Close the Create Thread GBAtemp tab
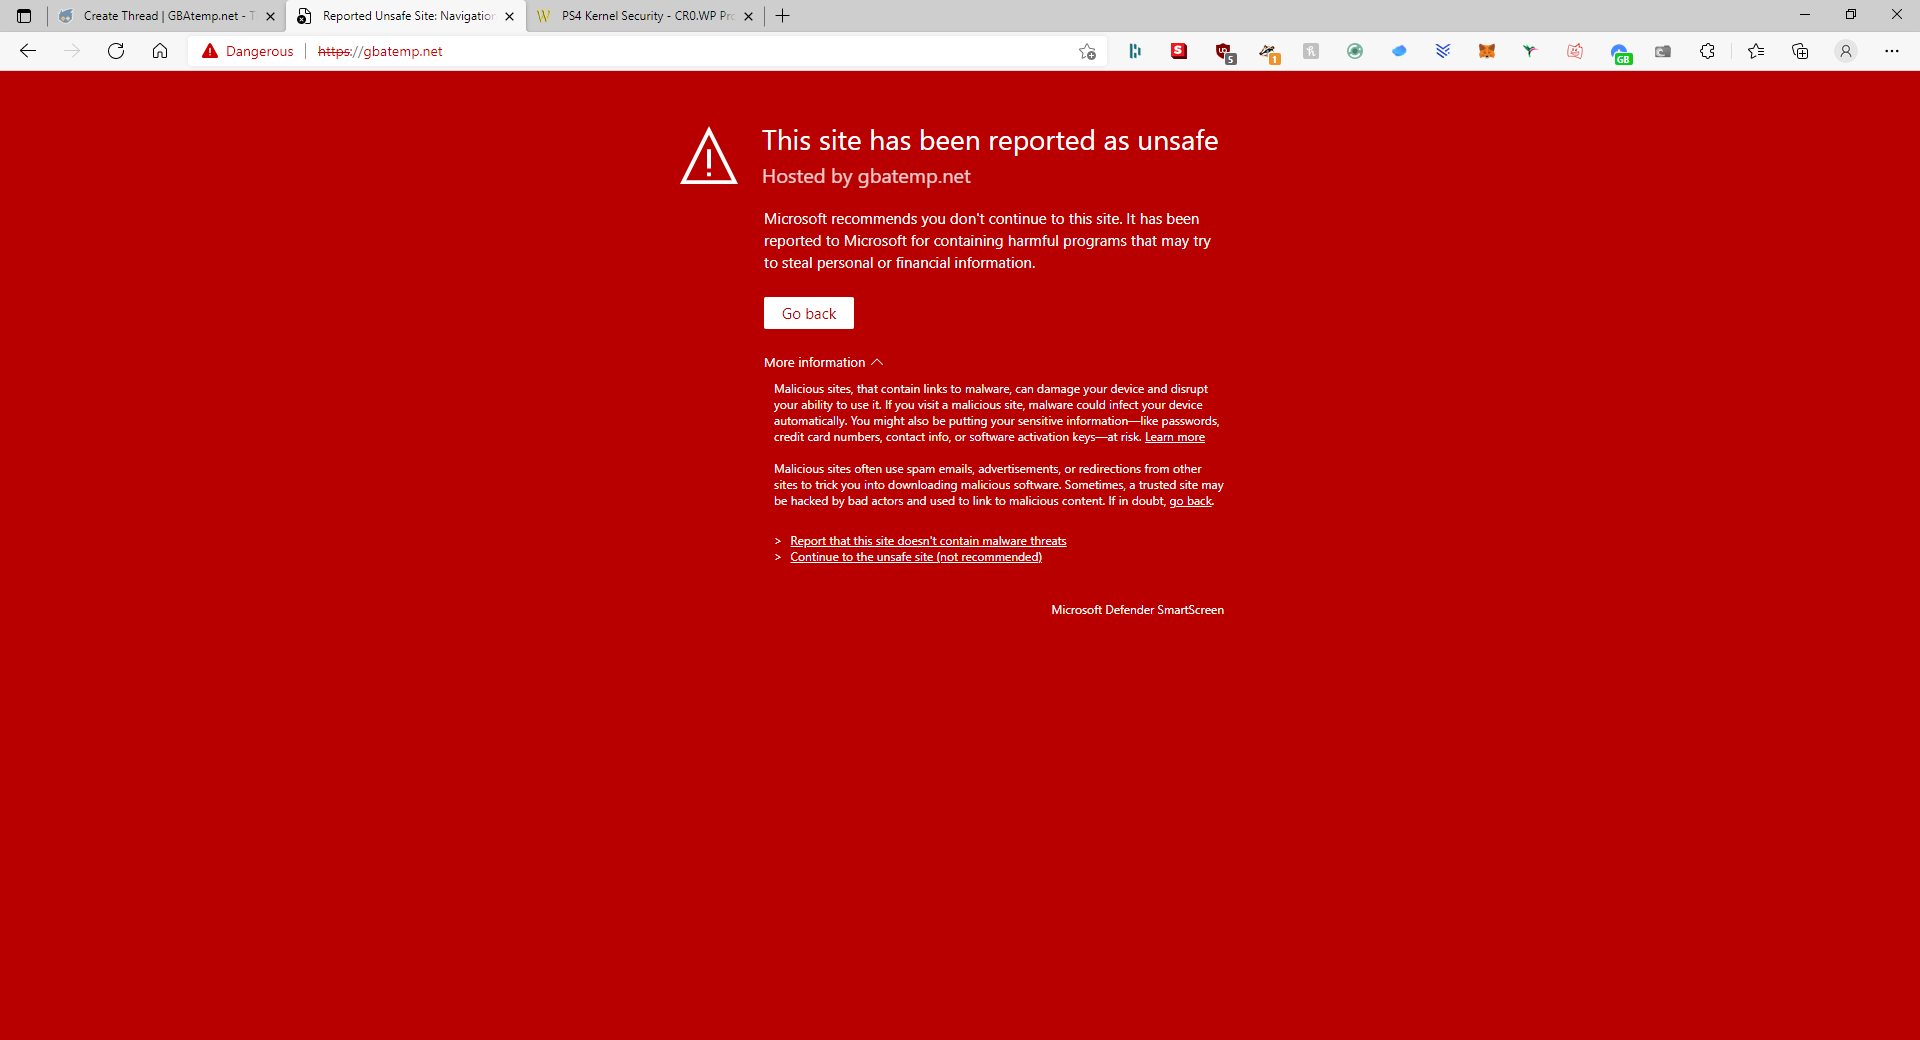This screenshot has height=1040, width=1920. pyautogui.click(x=270, y=16)
